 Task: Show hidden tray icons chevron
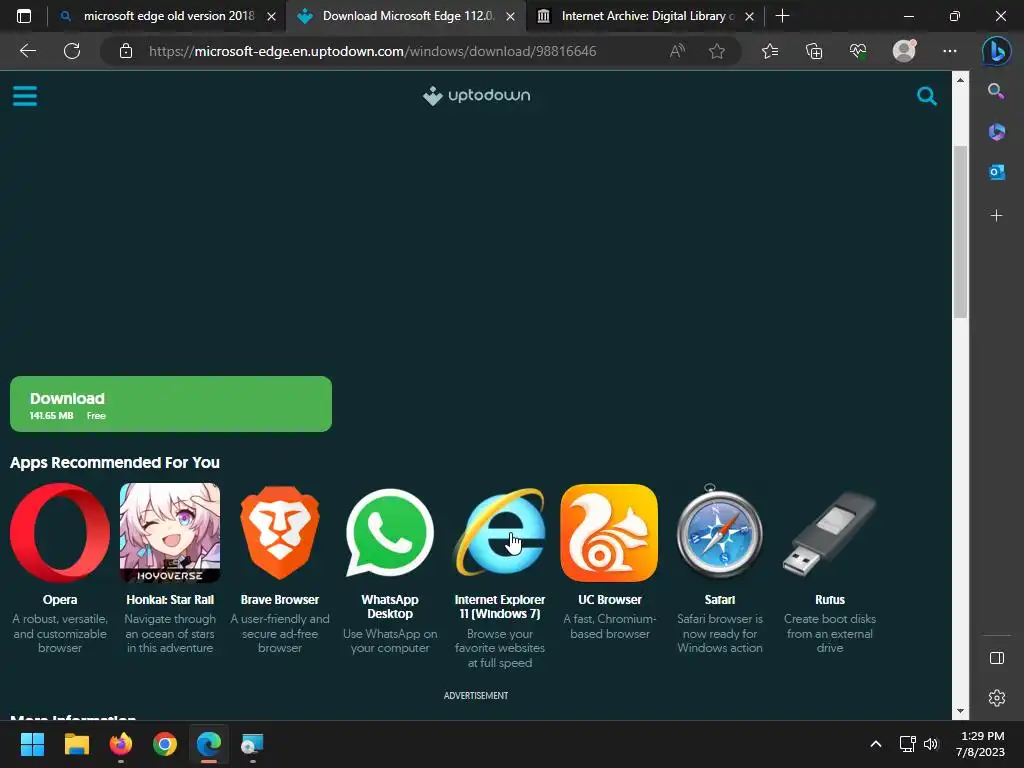pos(876,744)
